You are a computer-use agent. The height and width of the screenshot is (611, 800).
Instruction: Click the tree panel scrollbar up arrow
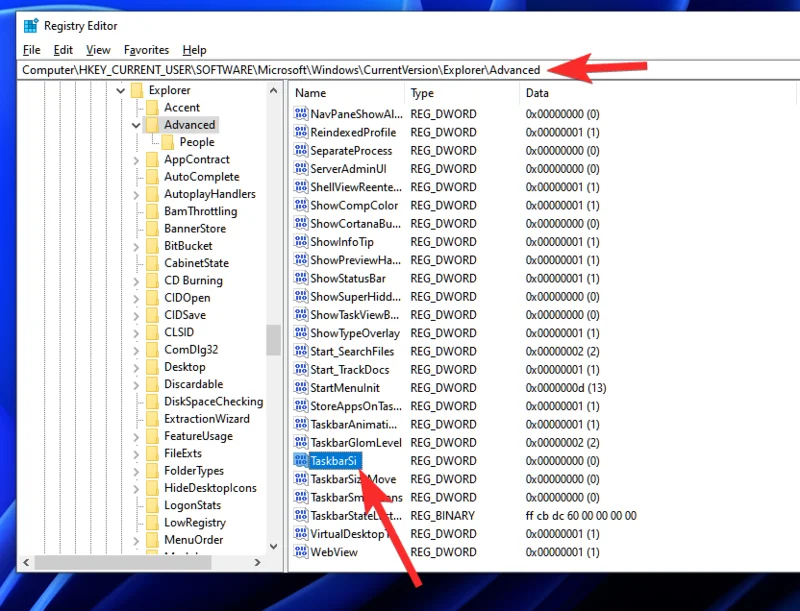tap(274, 90)
